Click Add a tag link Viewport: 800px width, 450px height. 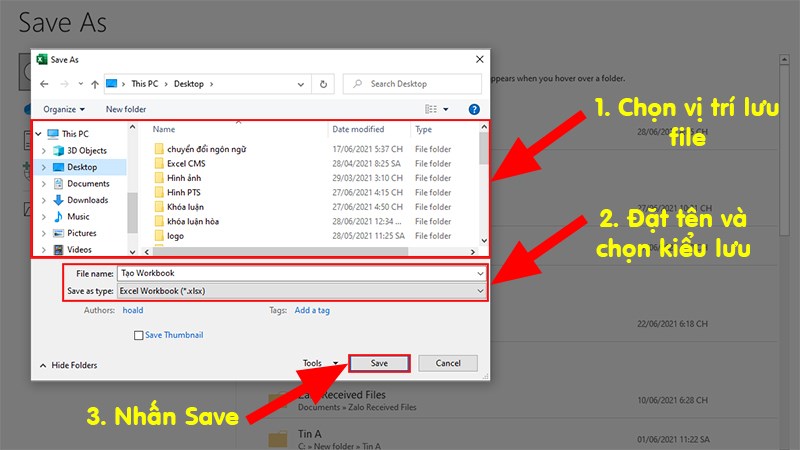click(312, 310)
